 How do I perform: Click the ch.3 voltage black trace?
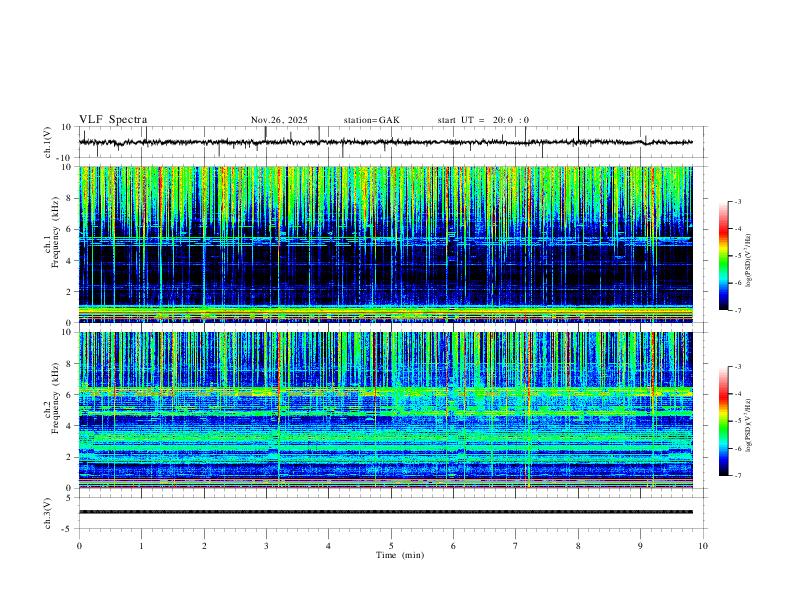tap(385, 512)
